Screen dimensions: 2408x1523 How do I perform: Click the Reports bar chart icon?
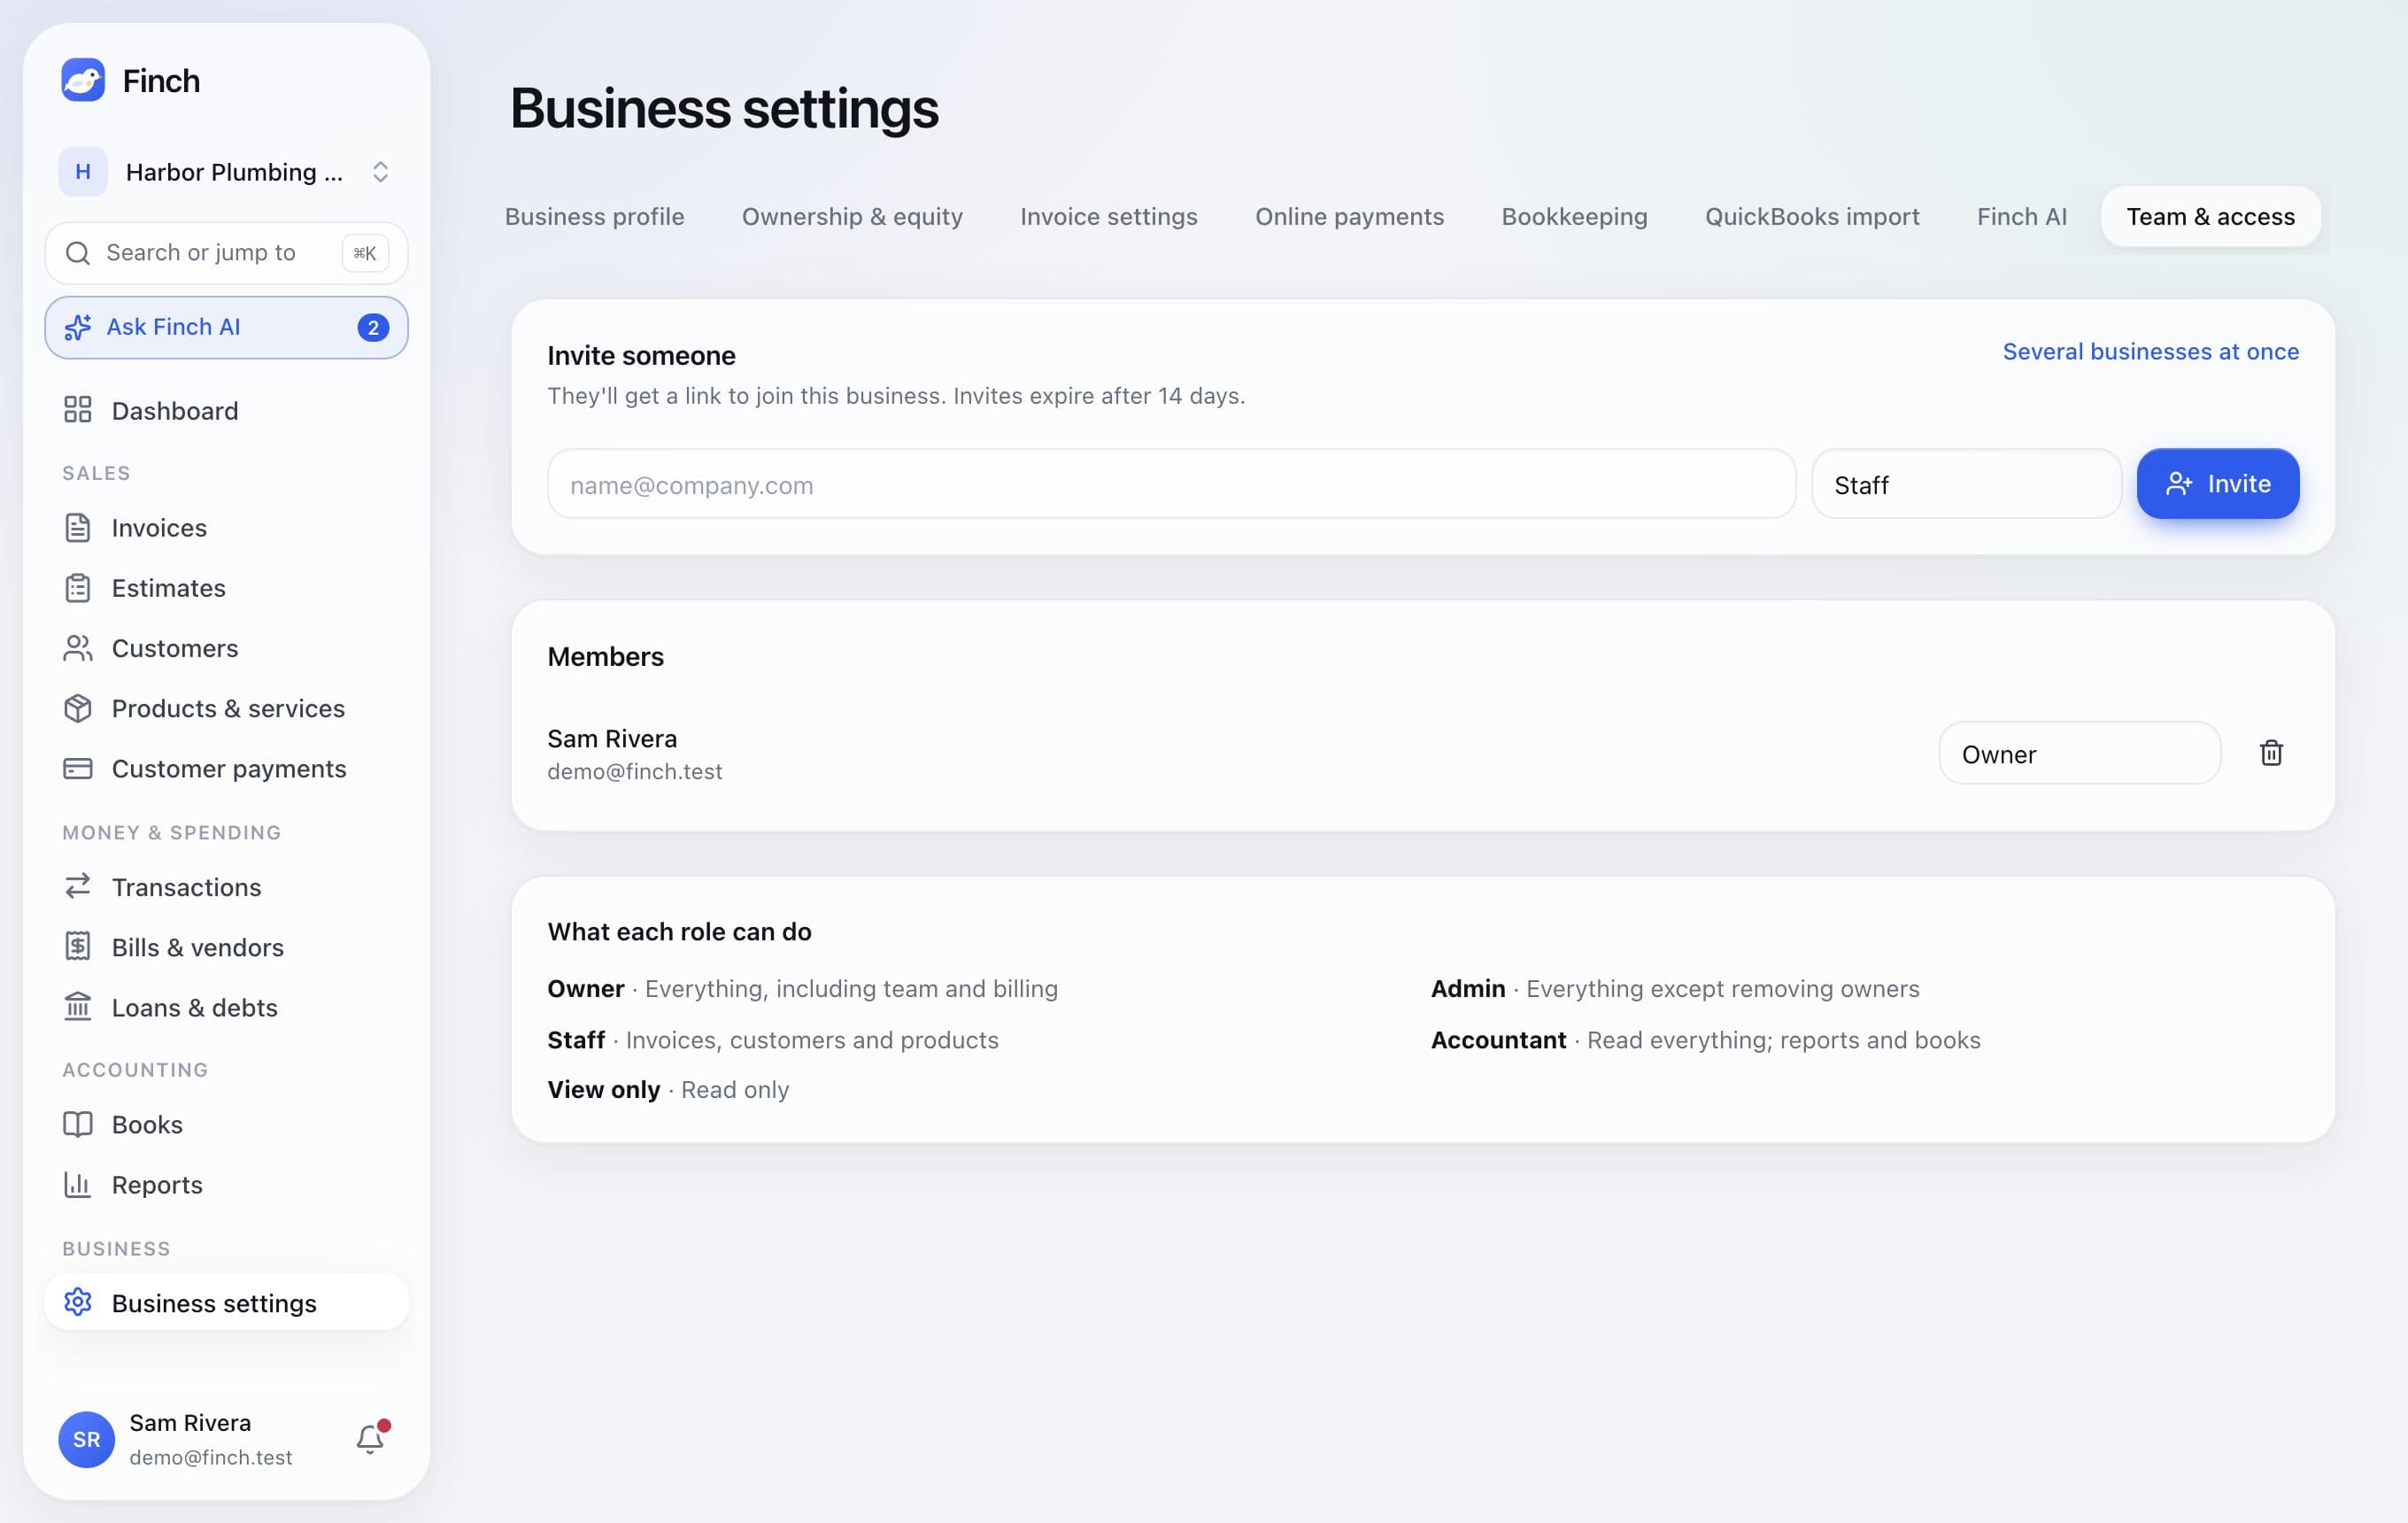click(x=78, y=1184)
